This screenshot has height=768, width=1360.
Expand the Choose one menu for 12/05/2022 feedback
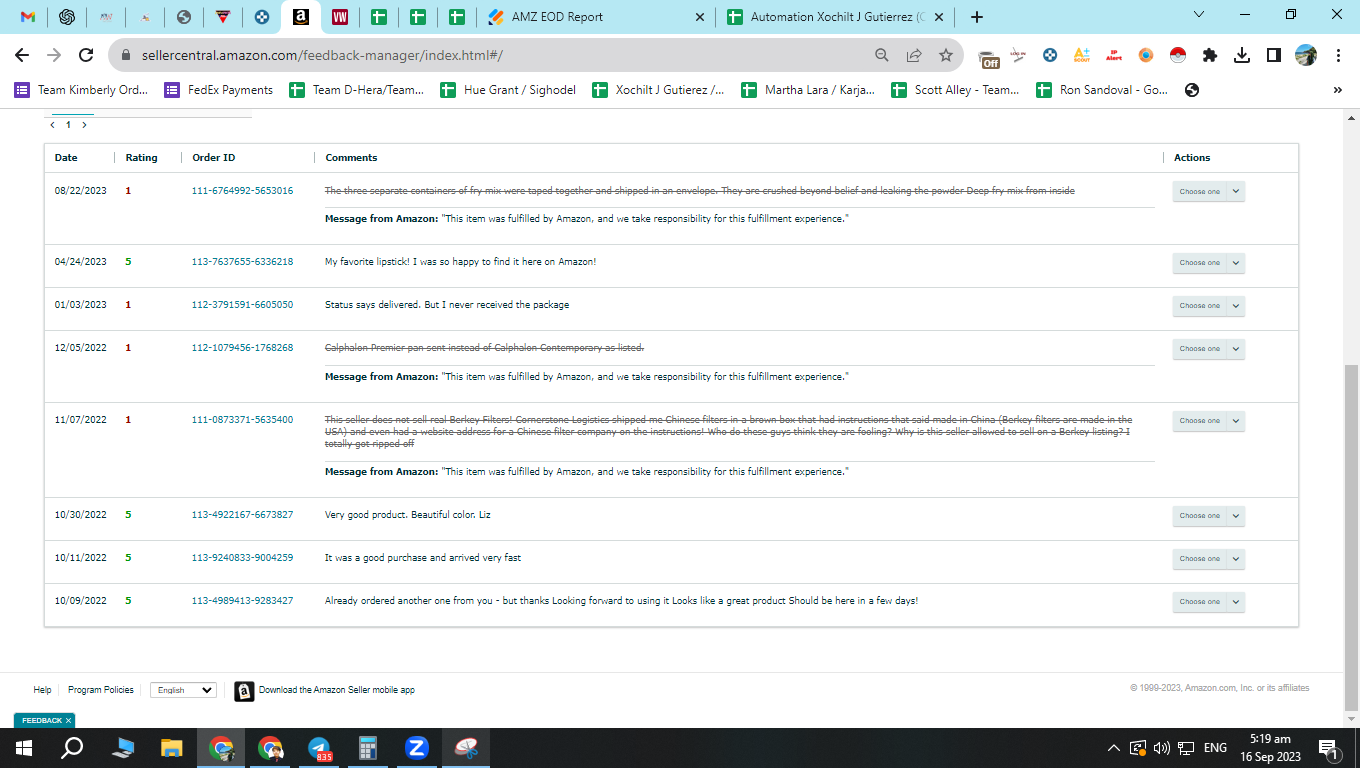1208,349
